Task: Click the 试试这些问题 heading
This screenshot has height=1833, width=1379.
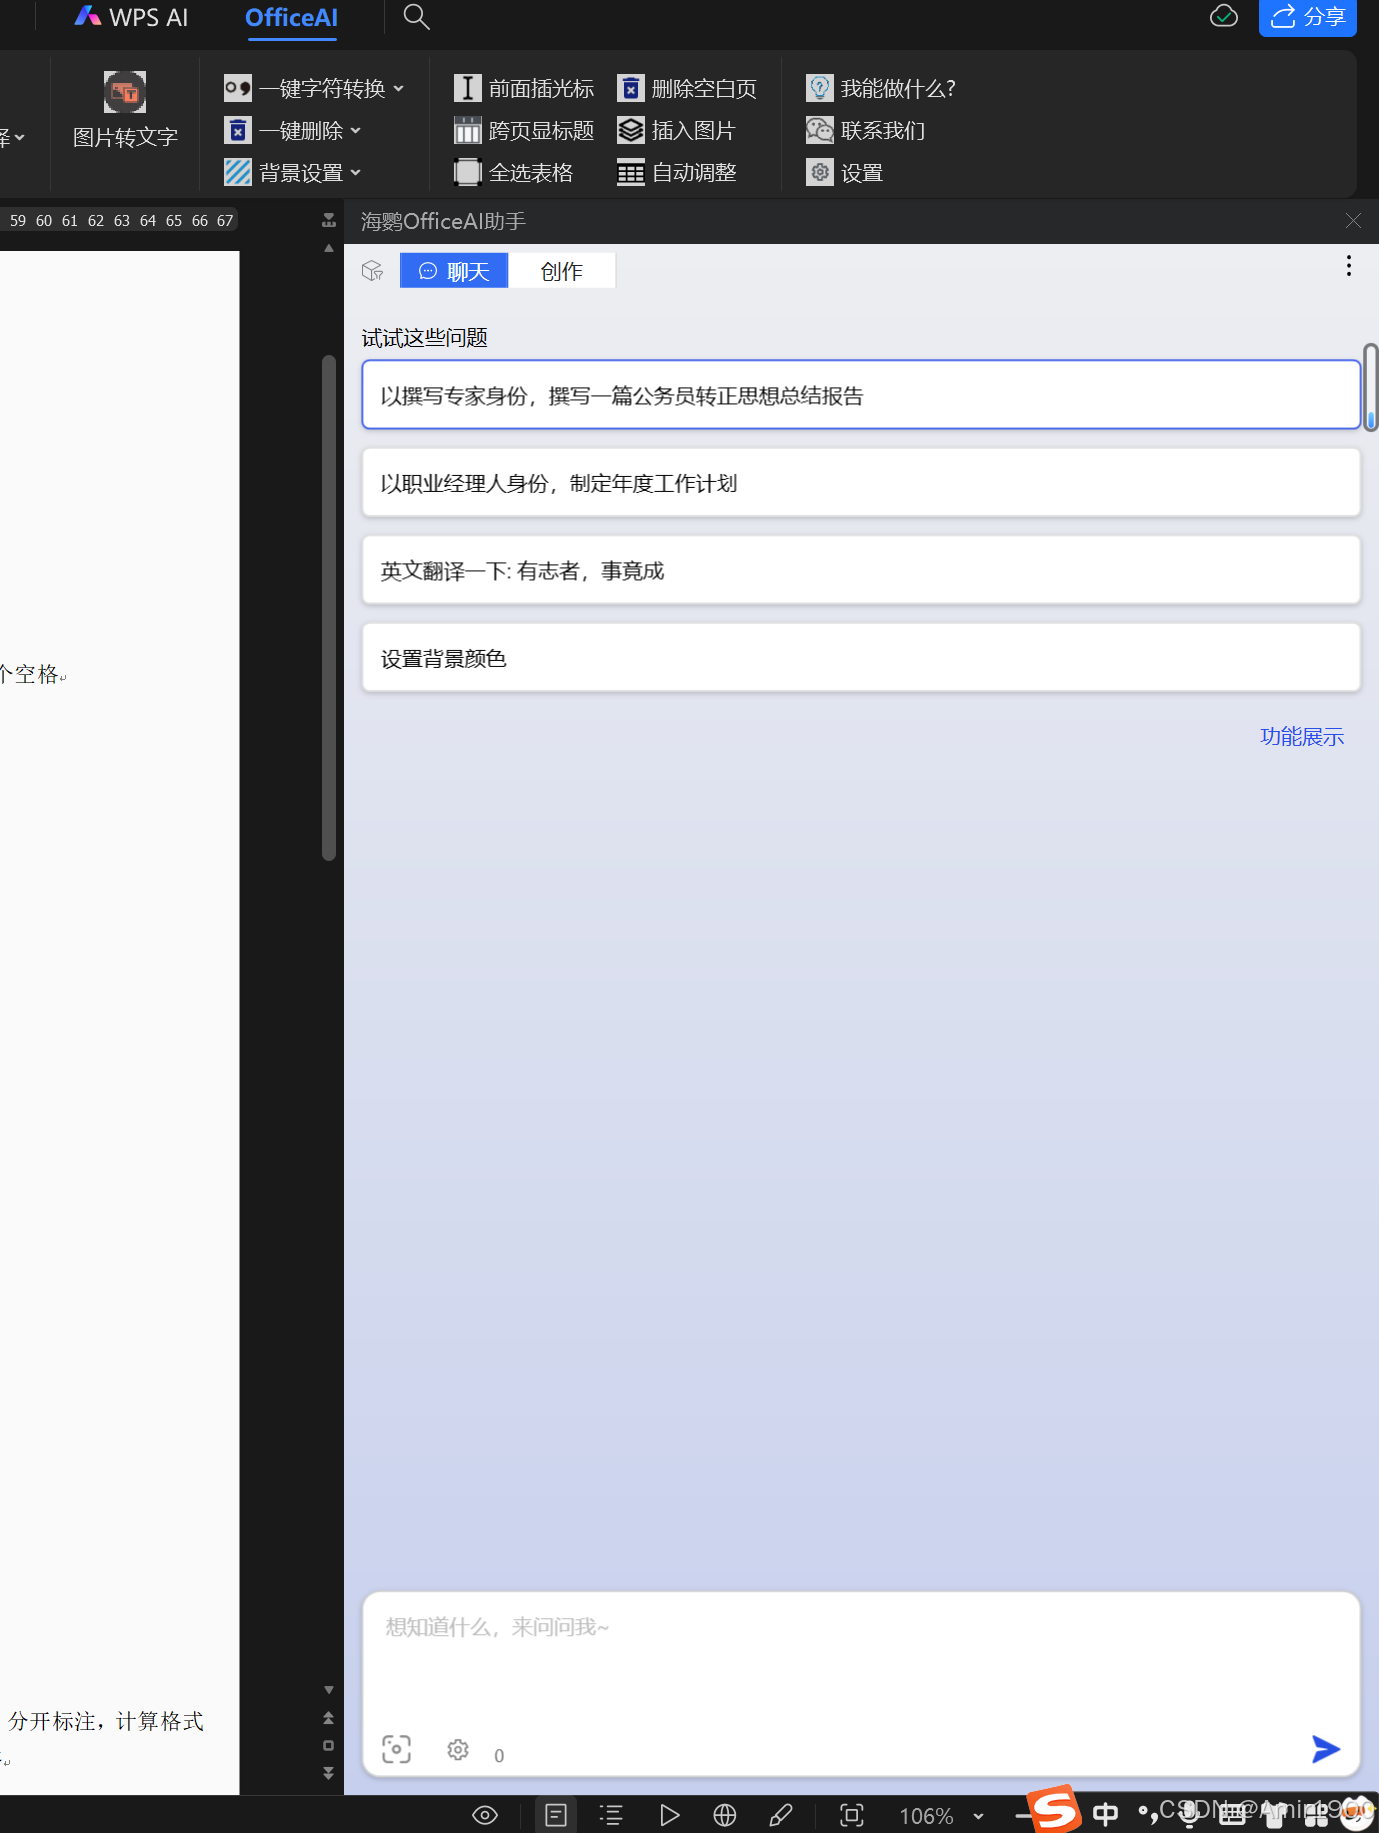Action: pos(425,338)
